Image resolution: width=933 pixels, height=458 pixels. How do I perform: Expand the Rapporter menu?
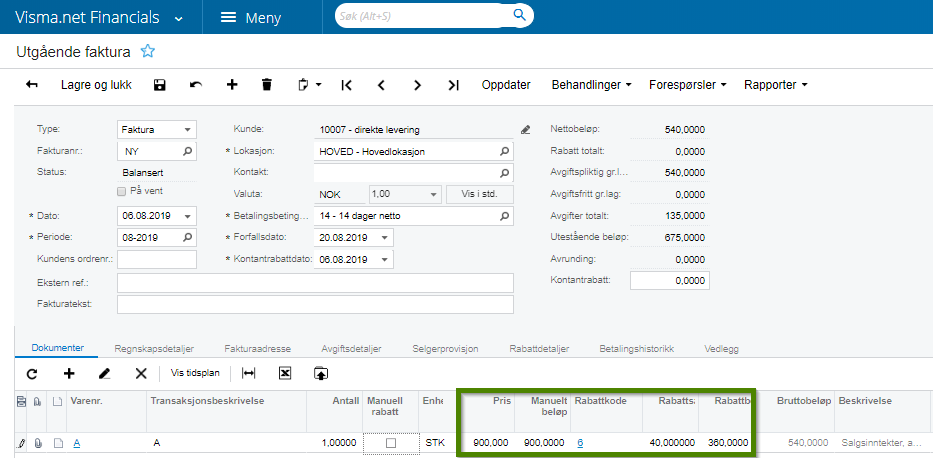(775, 85)
